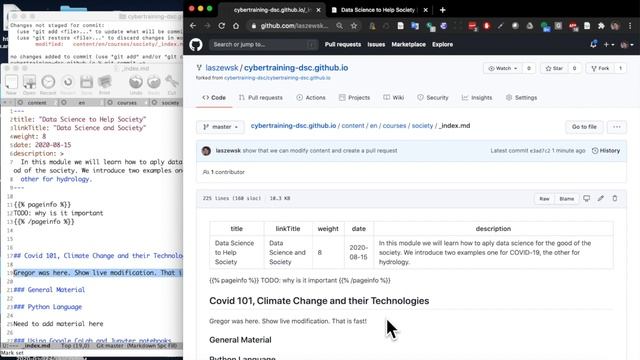Open the Blame view
Screen dimensions: 640x360
567,199
